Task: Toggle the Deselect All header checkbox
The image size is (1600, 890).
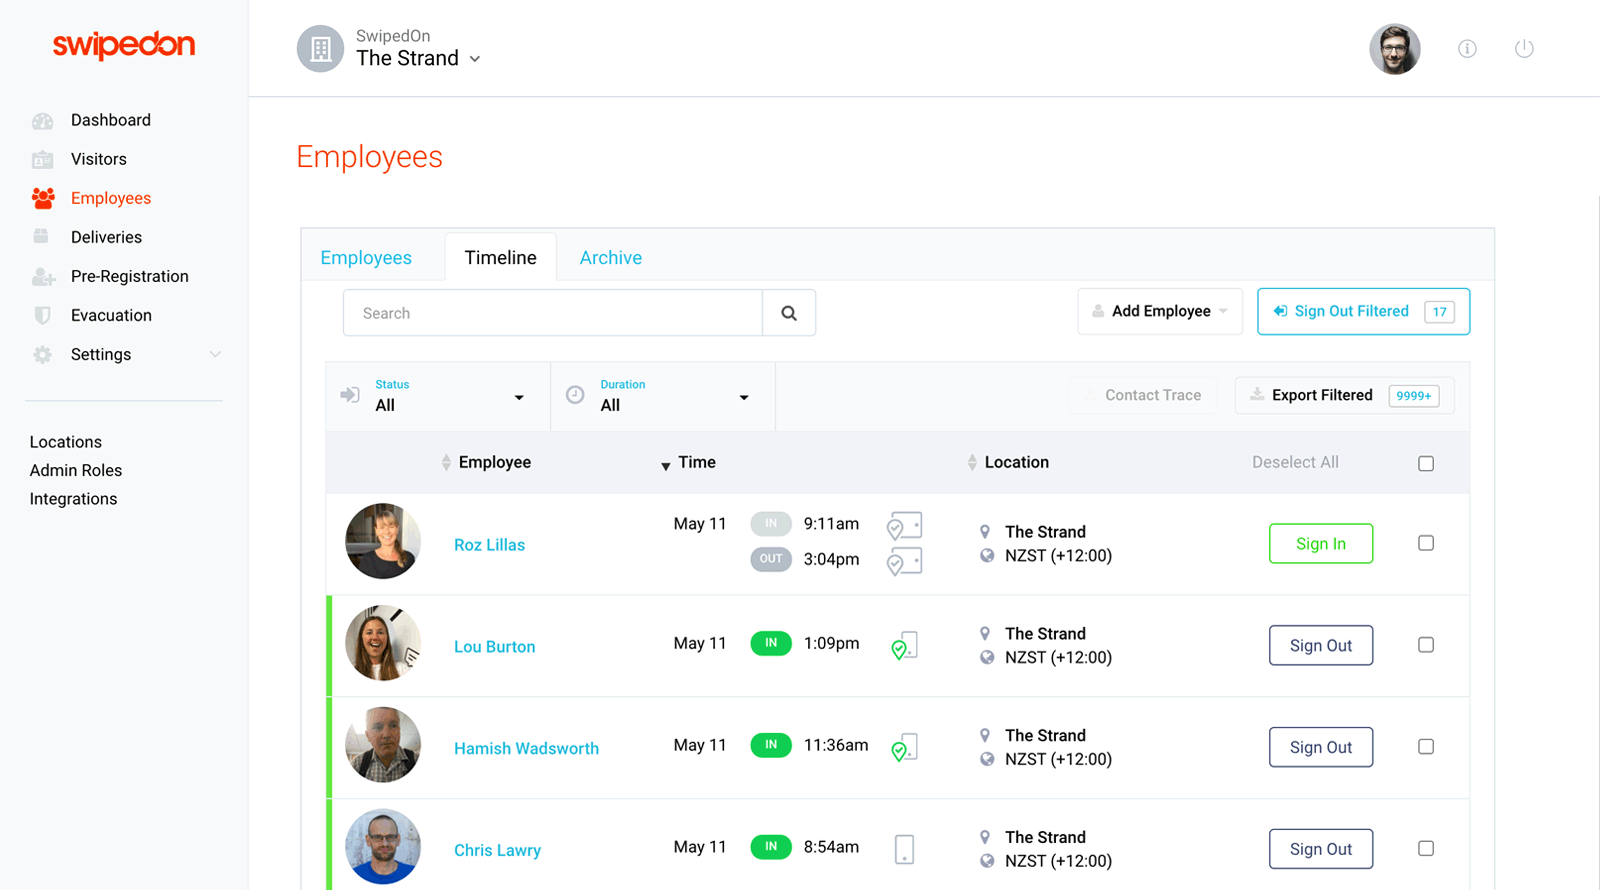Action: pyautogui.click(x=1426, y=463)
